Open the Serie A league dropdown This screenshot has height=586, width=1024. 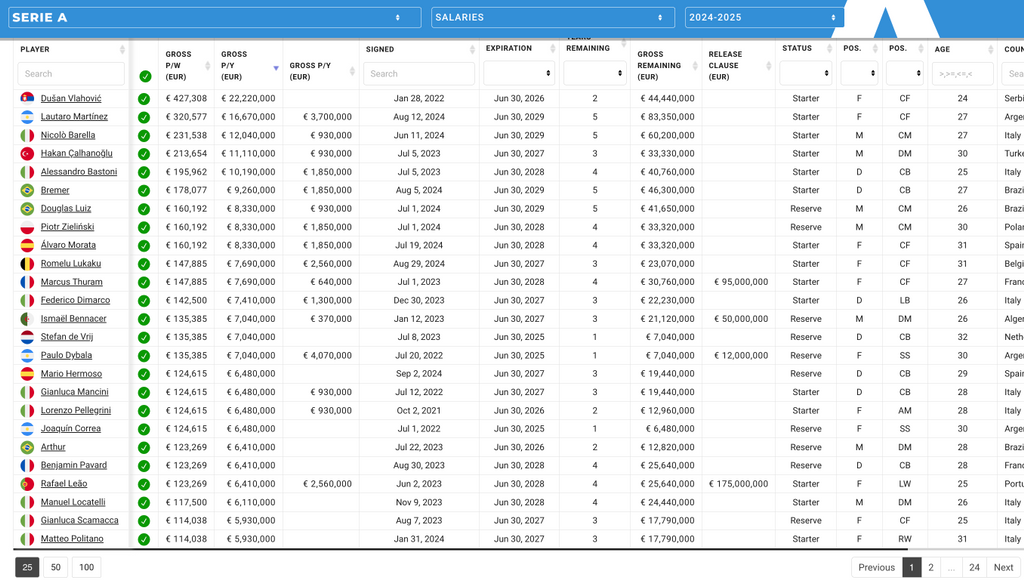[207, 18]
